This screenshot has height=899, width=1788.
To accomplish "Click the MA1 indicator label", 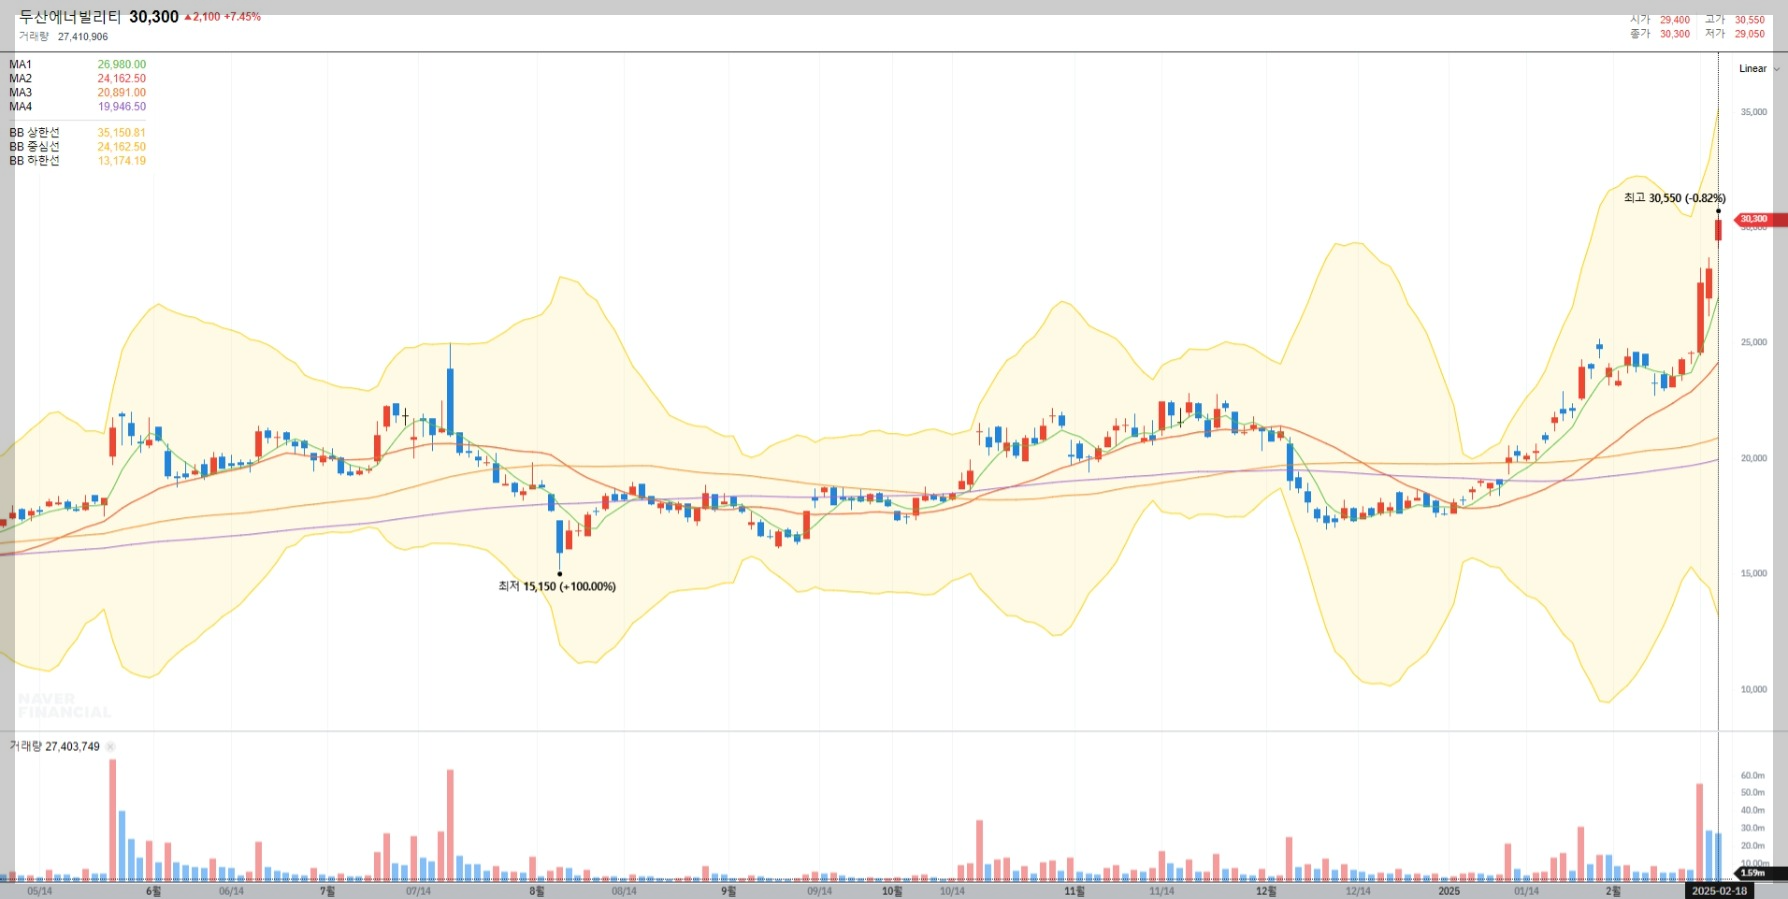I will click(21, 65).
